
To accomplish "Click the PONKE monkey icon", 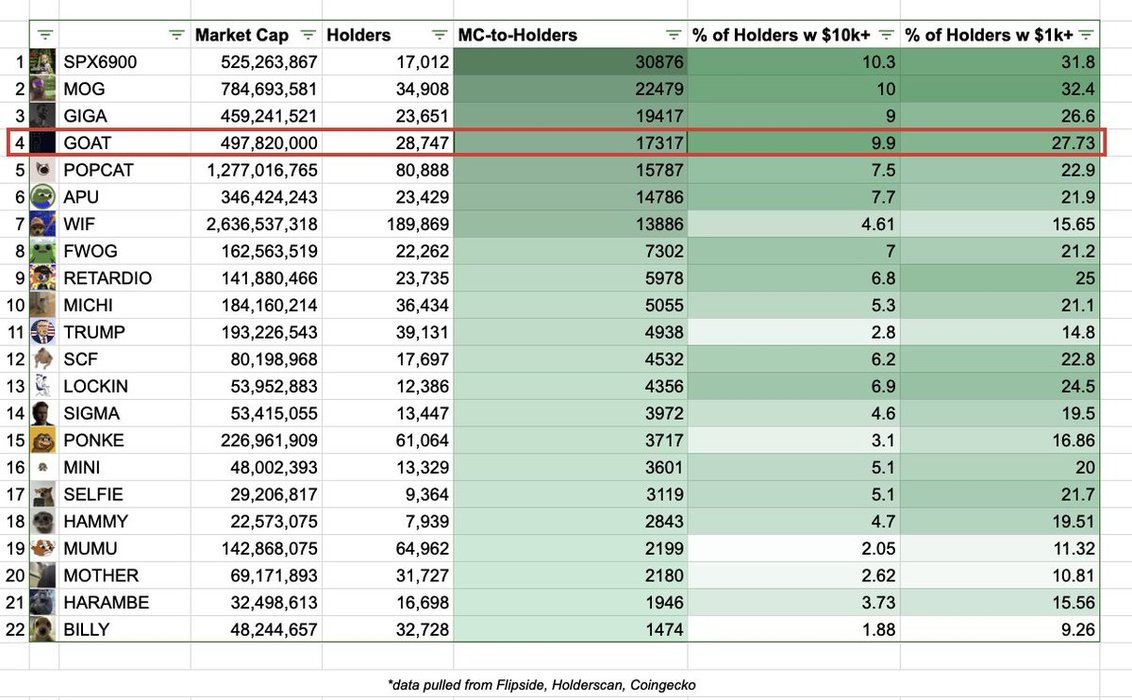I will click(x=43, y=440).
